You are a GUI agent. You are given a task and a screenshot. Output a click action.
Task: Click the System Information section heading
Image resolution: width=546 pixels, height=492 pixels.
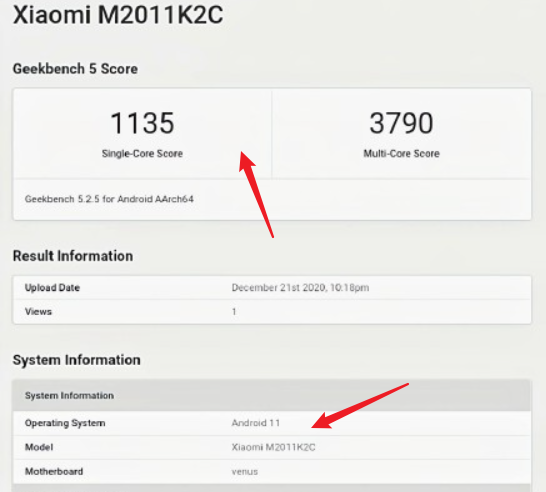tap(77, 360)
